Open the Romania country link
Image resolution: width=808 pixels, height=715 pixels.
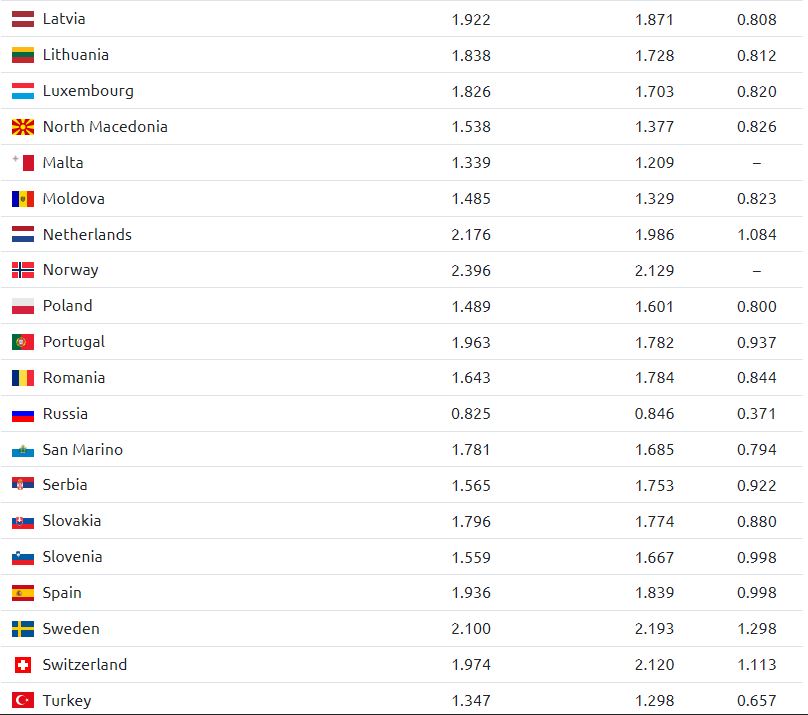pyautogui.click(x=73, y=378)
